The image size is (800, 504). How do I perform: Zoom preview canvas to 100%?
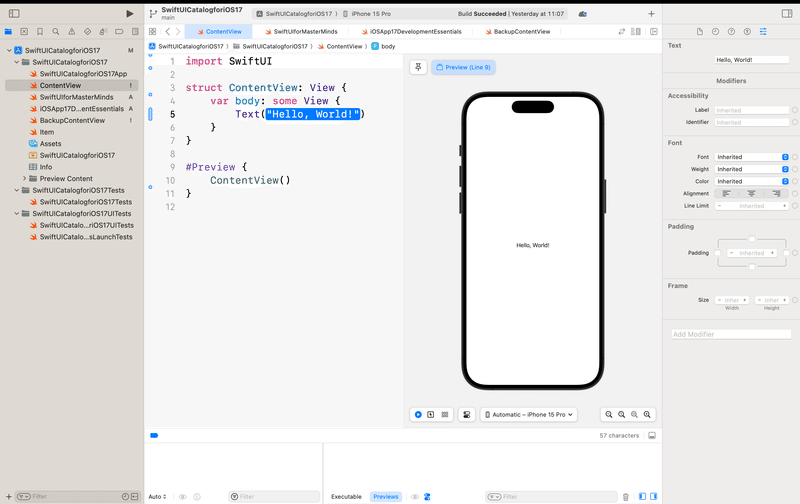pyautogui.click(x=621, y=415)
